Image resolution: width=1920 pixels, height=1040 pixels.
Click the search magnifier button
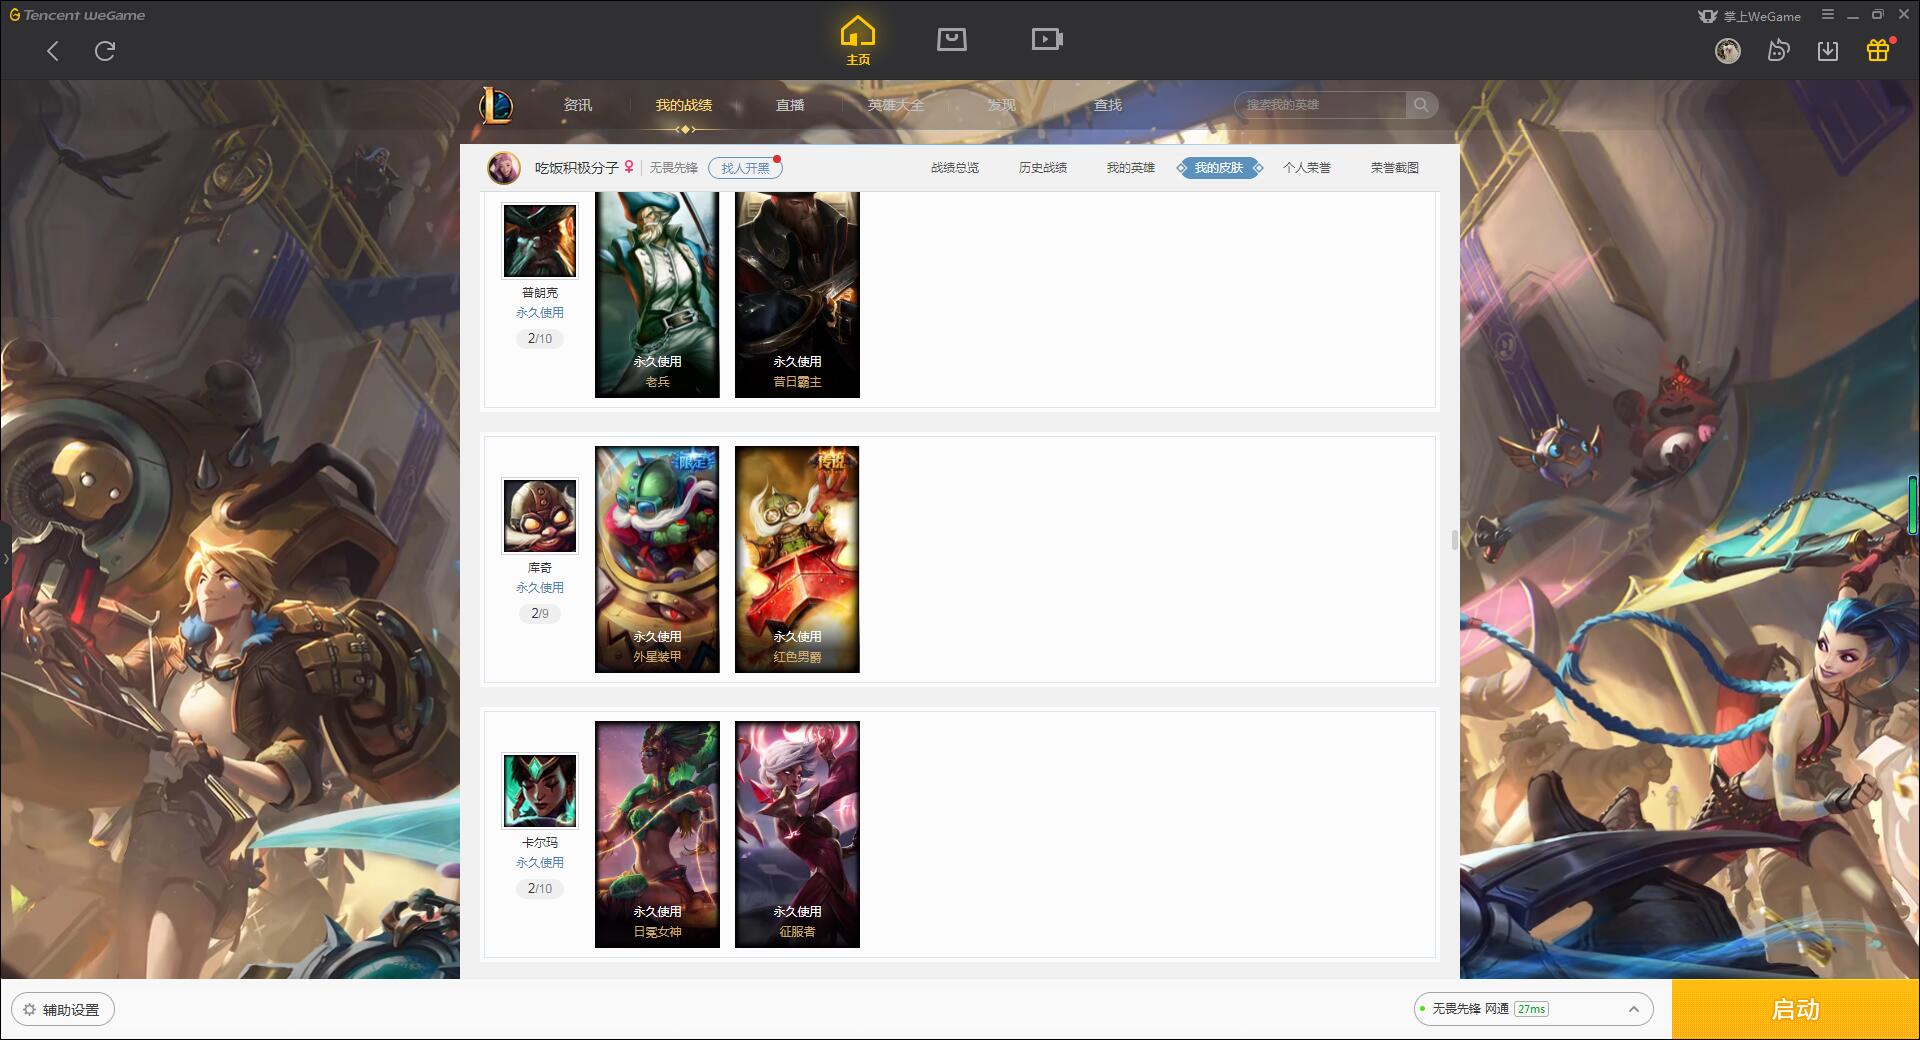[1421, 105]
